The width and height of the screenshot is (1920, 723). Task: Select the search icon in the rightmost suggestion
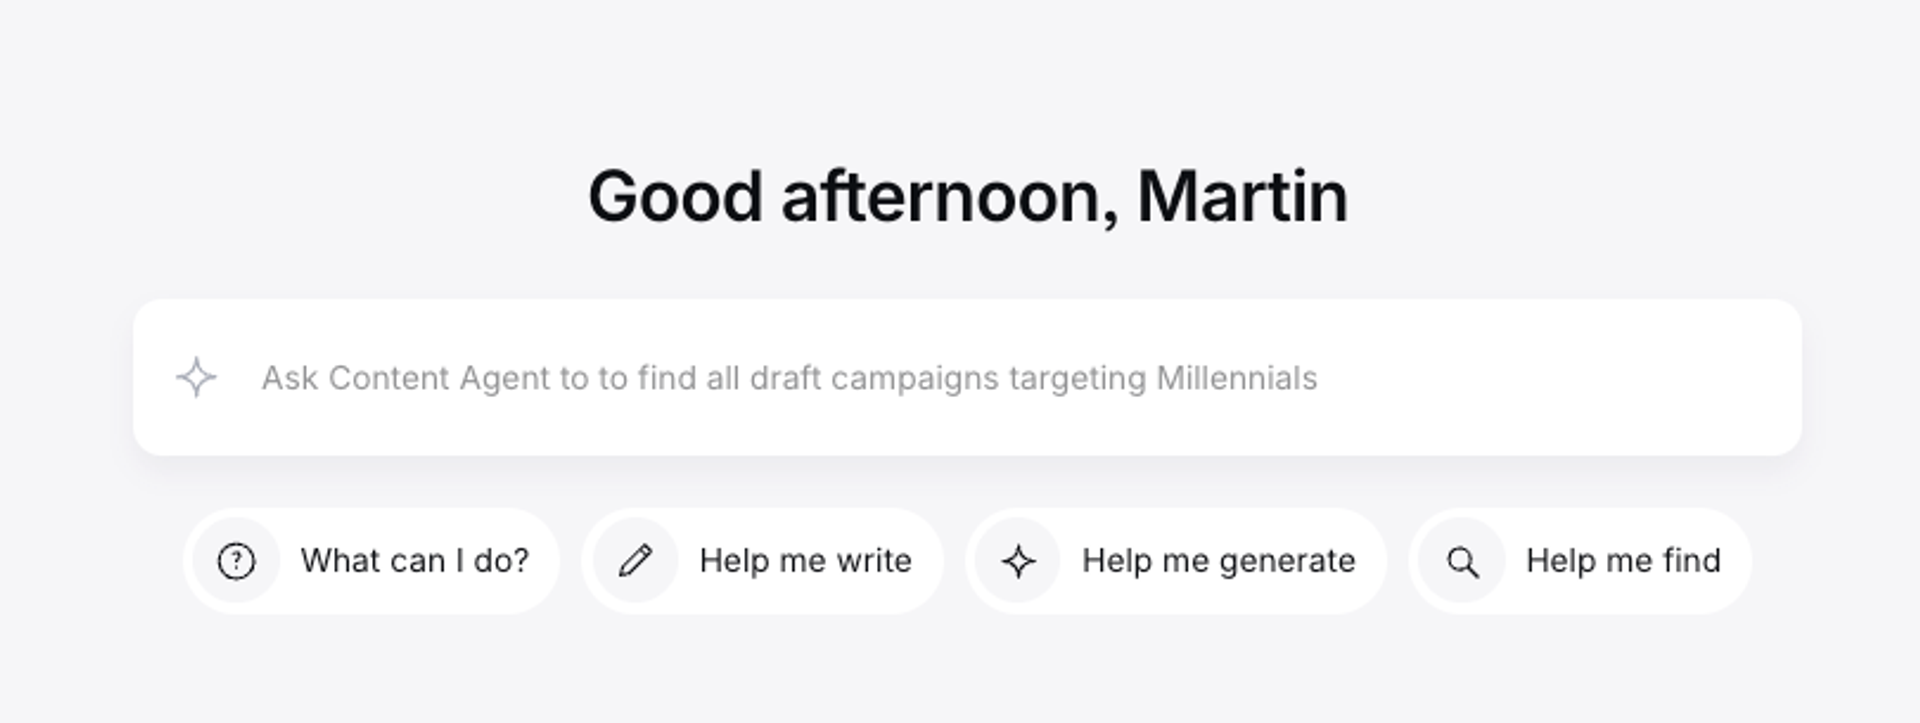point(1464,561)
